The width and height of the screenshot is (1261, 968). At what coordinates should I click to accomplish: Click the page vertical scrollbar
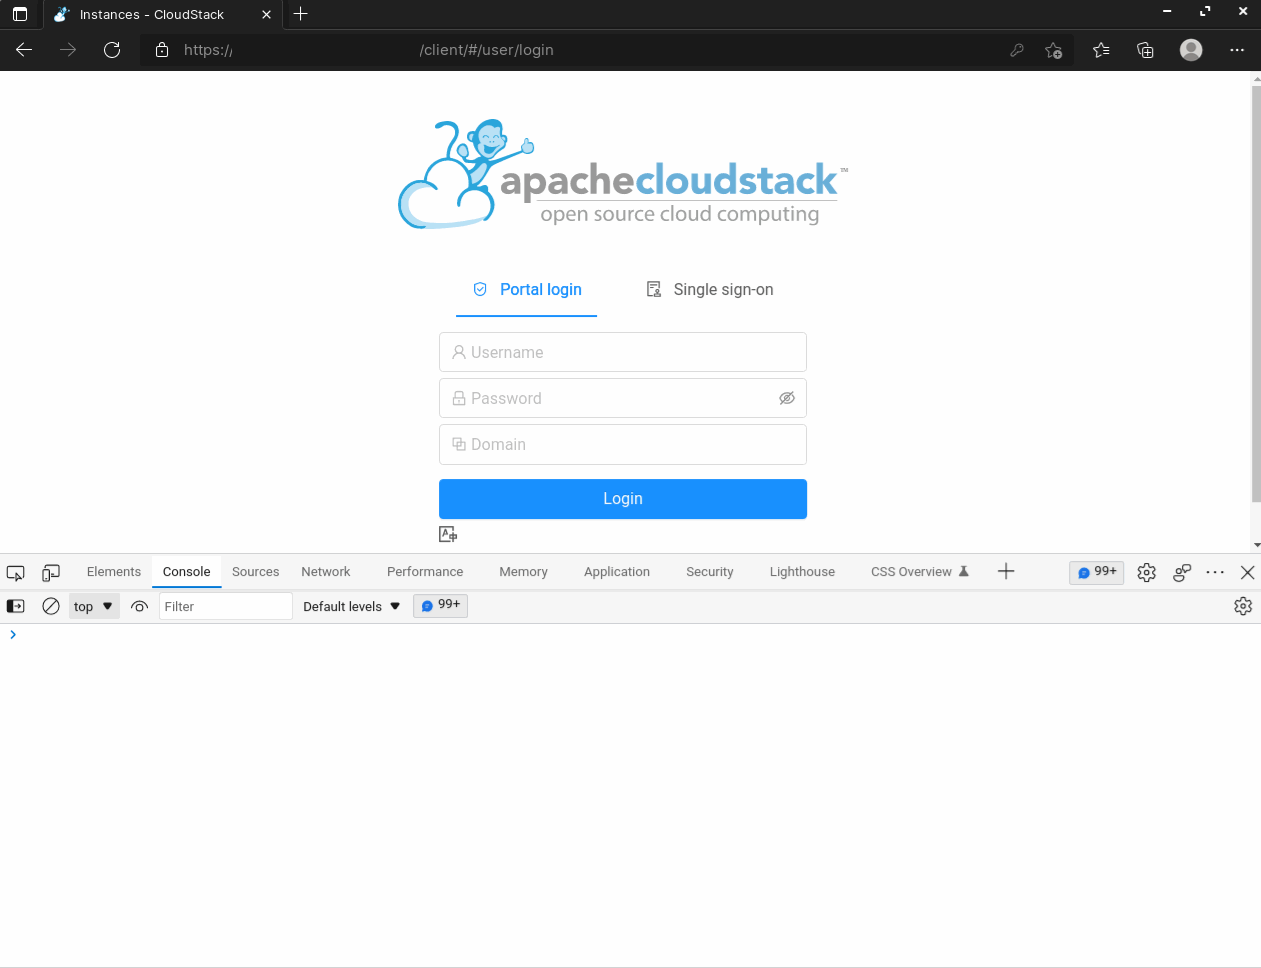pyautogui.click(x=1256, y=294)
